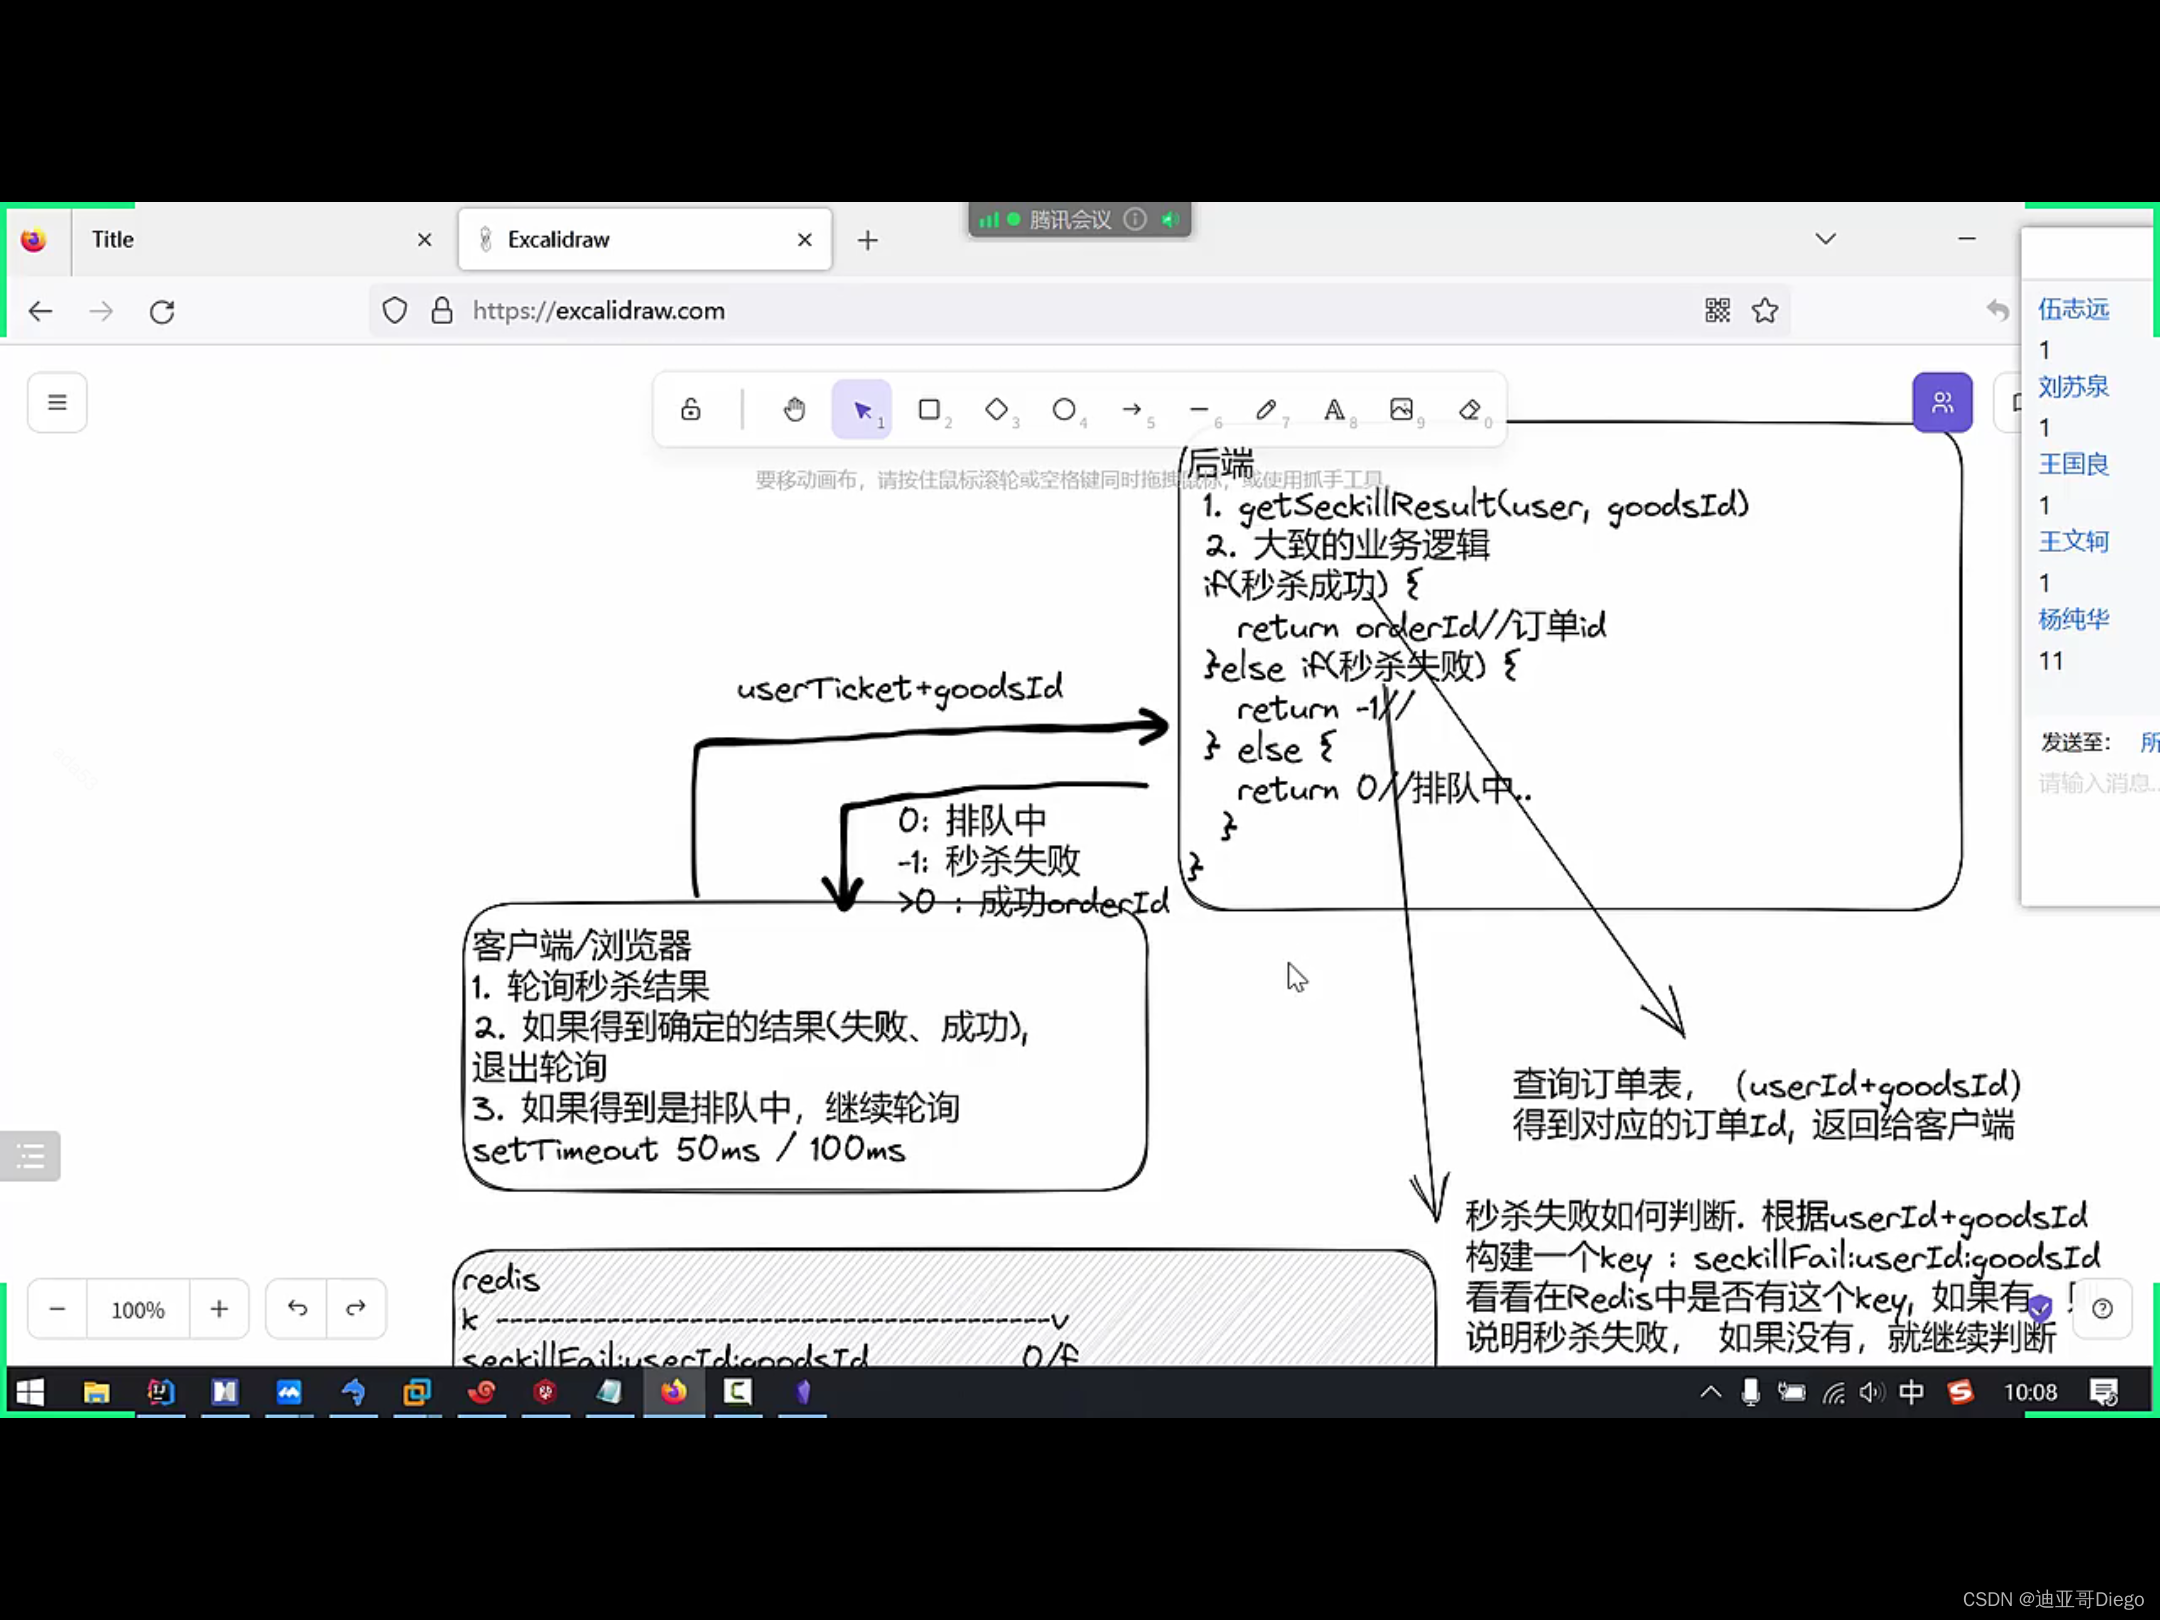Open the Excalidraw hamburger menu

(57, 403)
